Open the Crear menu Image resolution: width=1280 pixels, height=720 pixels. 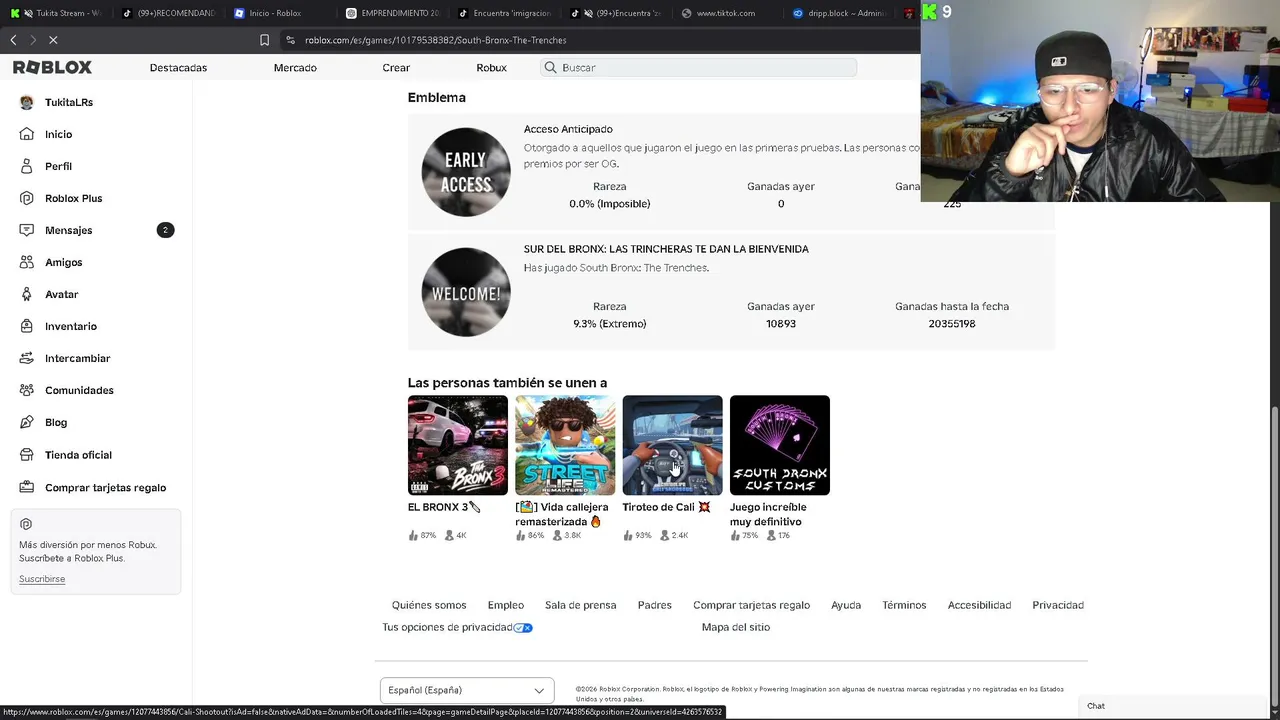coord(396,67)
